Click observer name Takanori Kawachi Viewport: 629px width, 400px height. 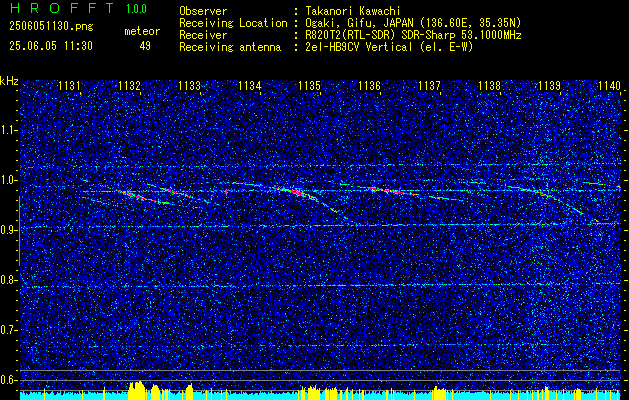pyautogui.click(x=352, y=11)
